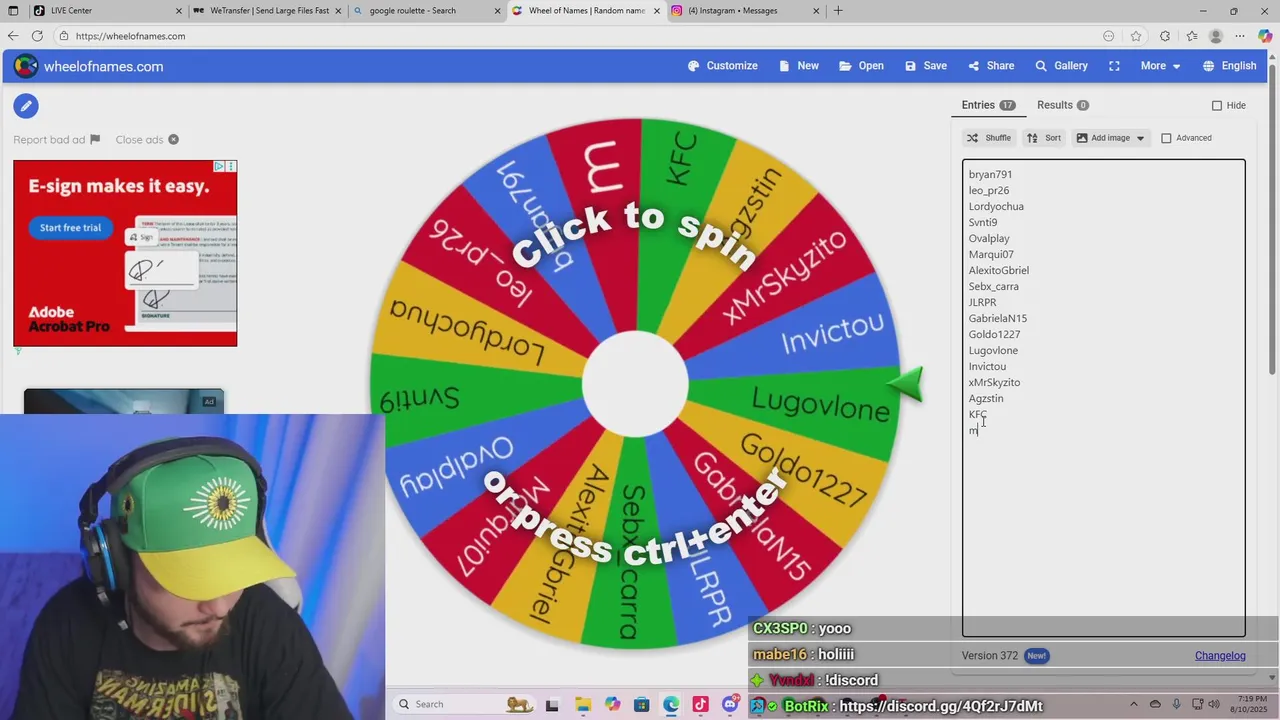
Task: Open the Changelog link
Action: (x=1220, y=656)
